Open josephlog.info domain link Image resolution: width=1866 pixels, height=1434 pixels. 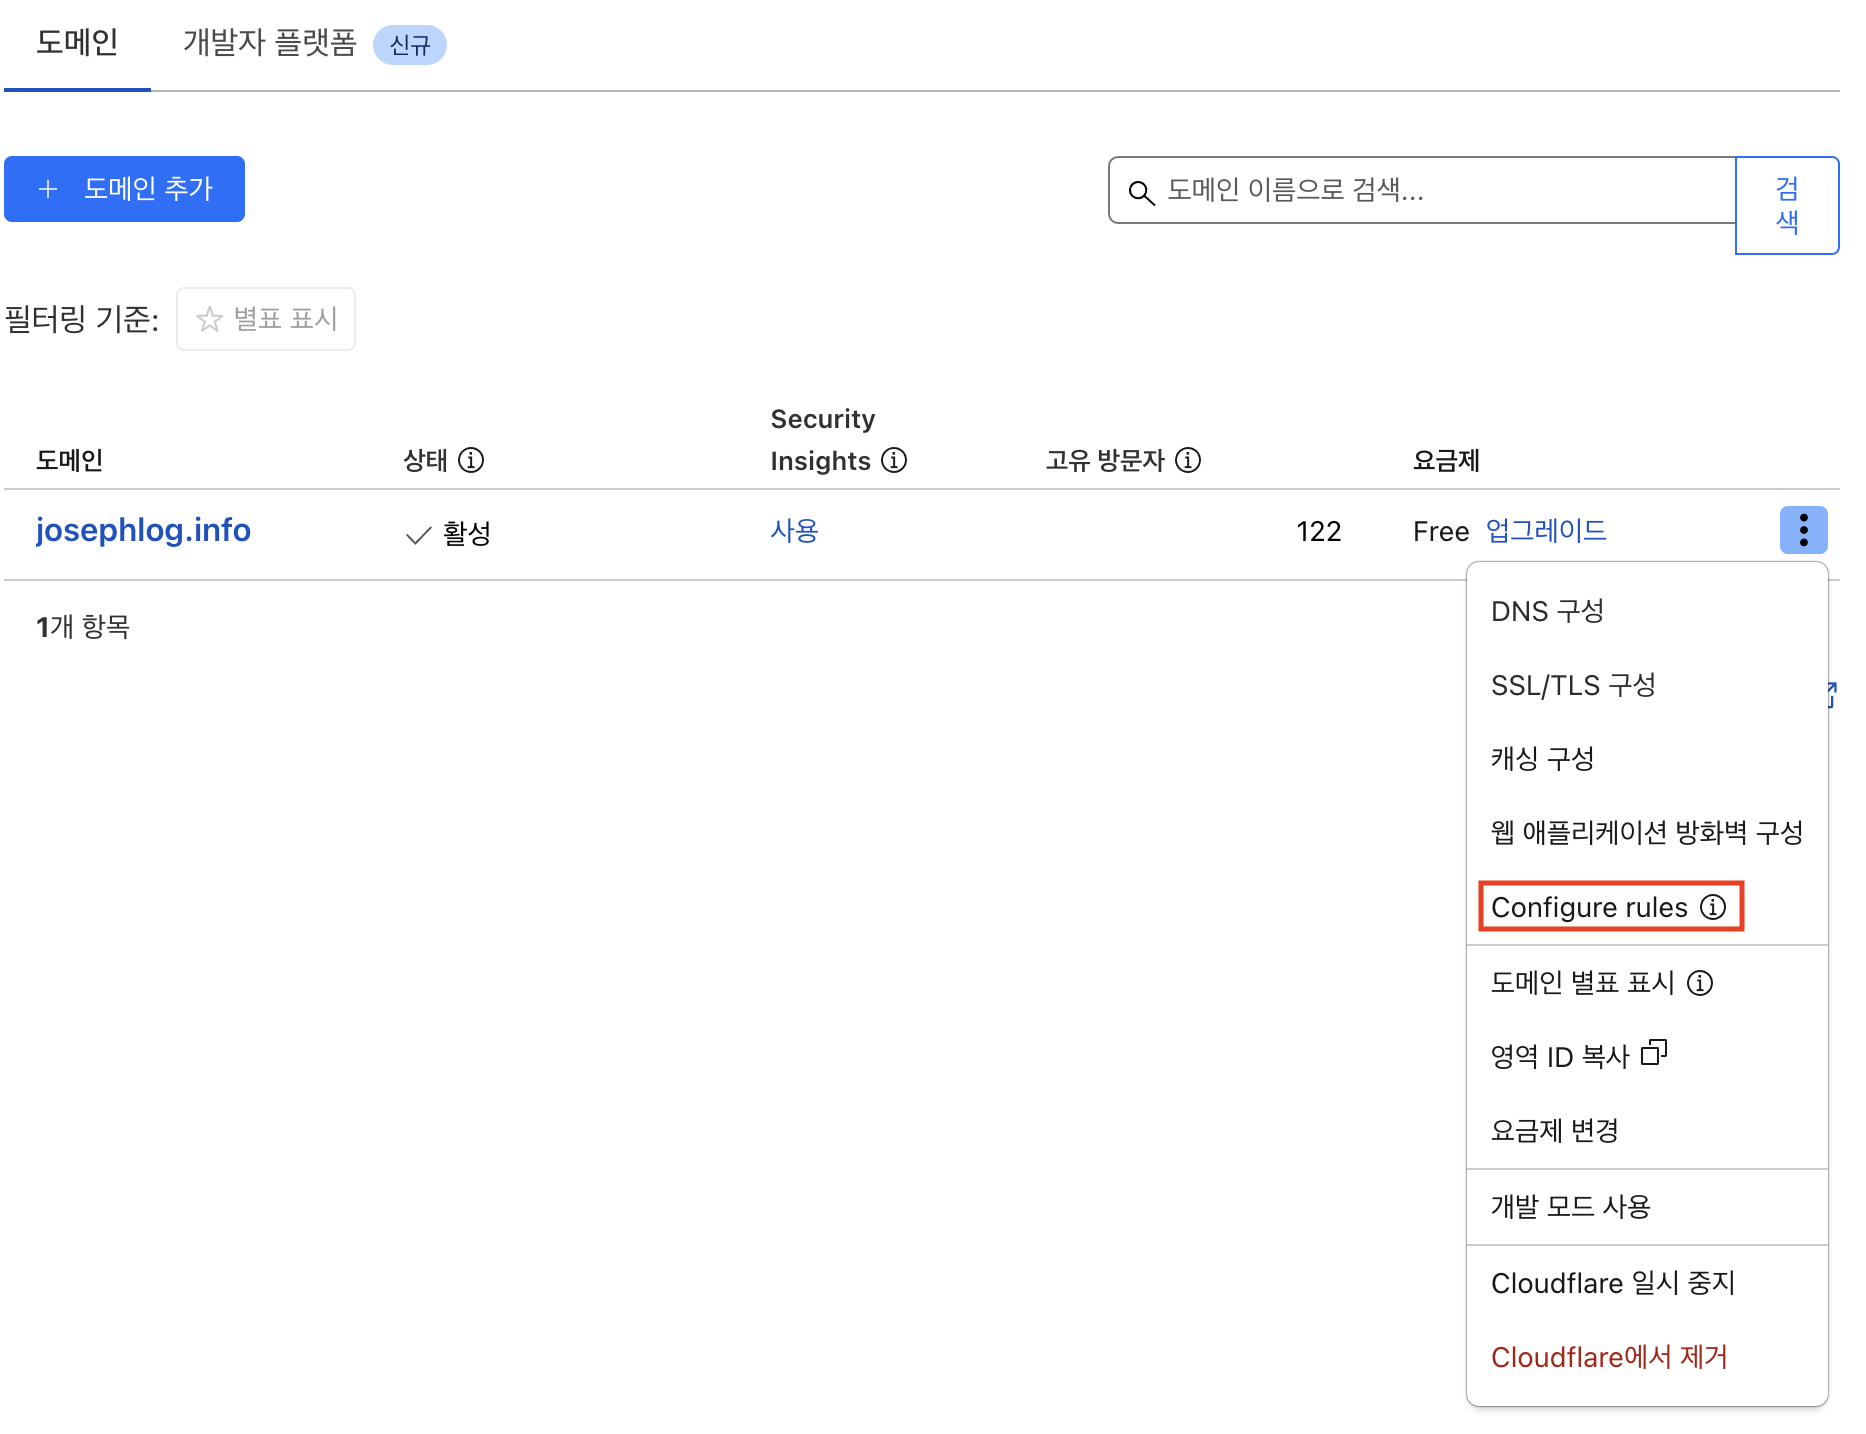pyautogui.click(x=143, y=530)
